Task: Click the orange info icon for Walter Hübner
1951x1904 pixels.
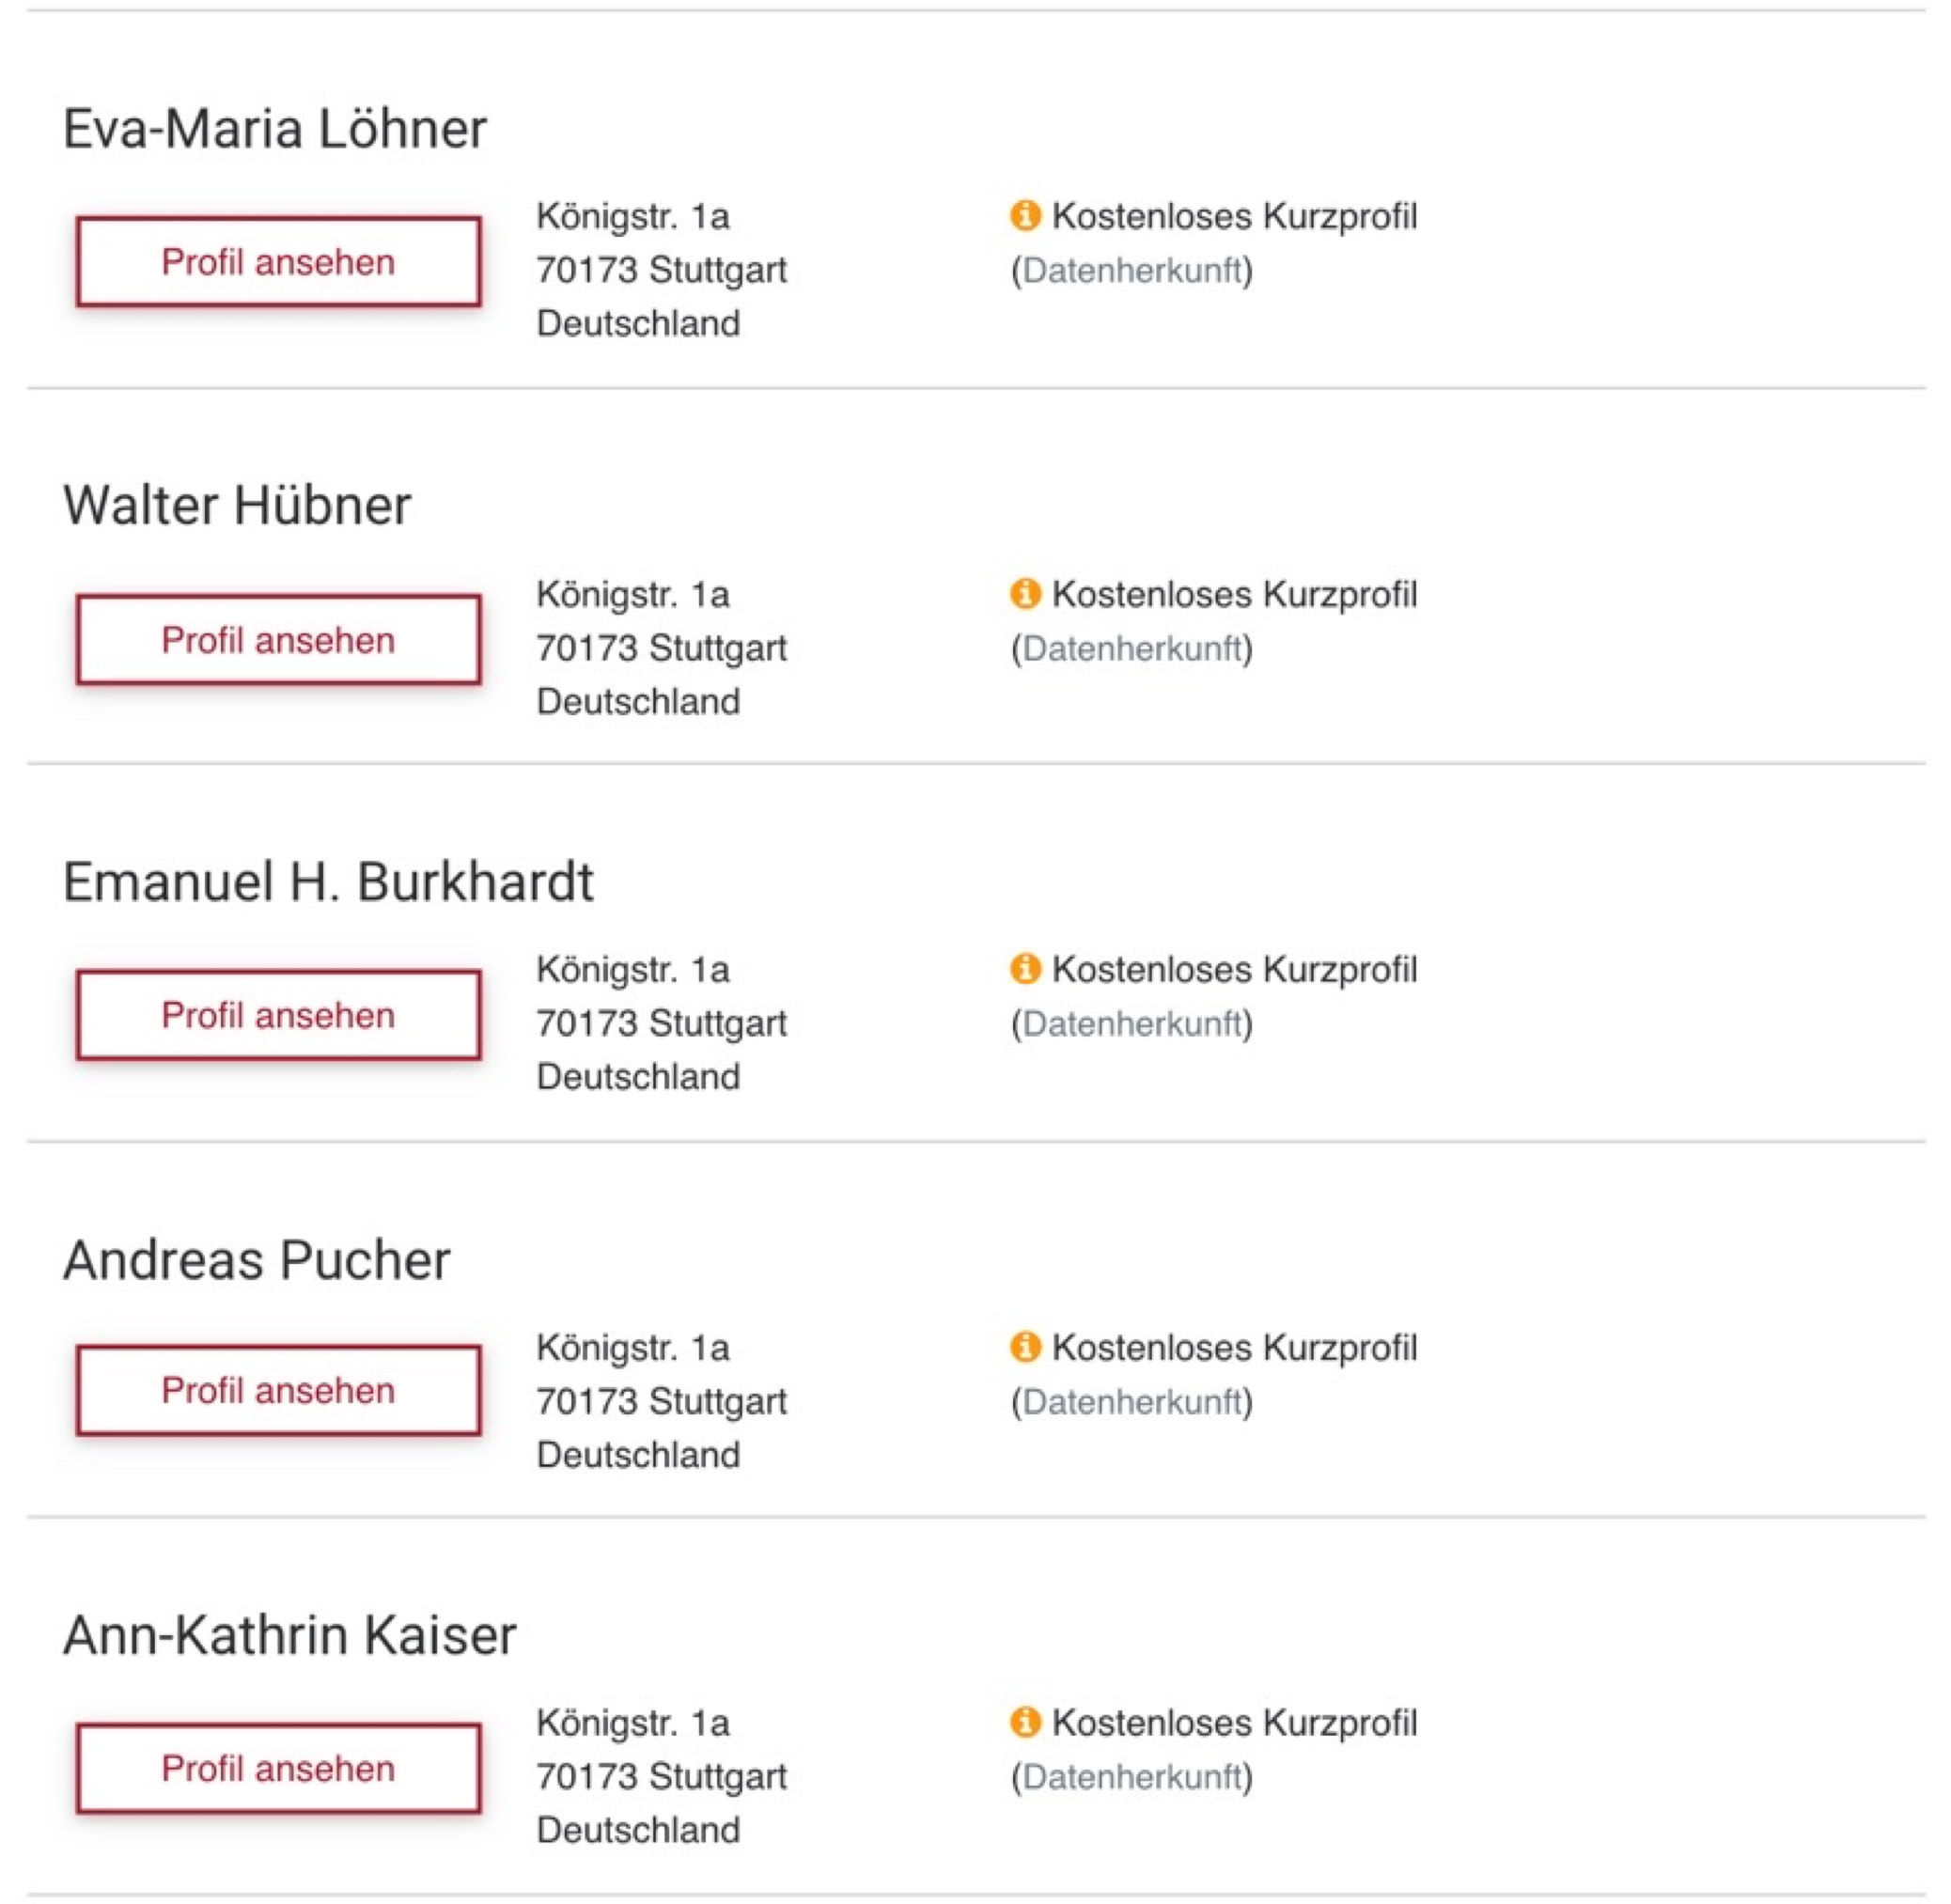Action: [1025, 593]
